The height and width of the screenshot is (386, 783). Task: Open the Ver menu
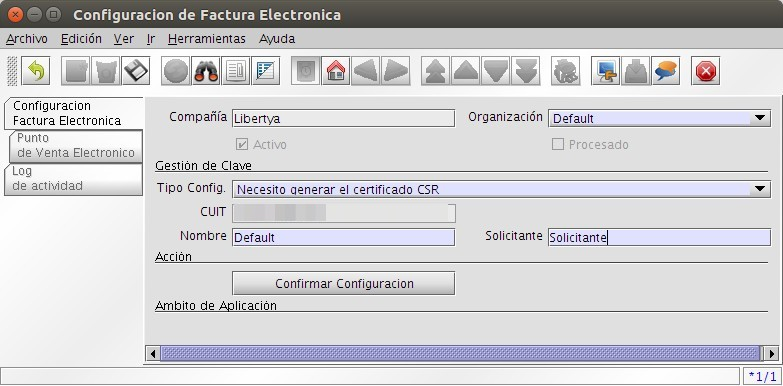point(123,38)
